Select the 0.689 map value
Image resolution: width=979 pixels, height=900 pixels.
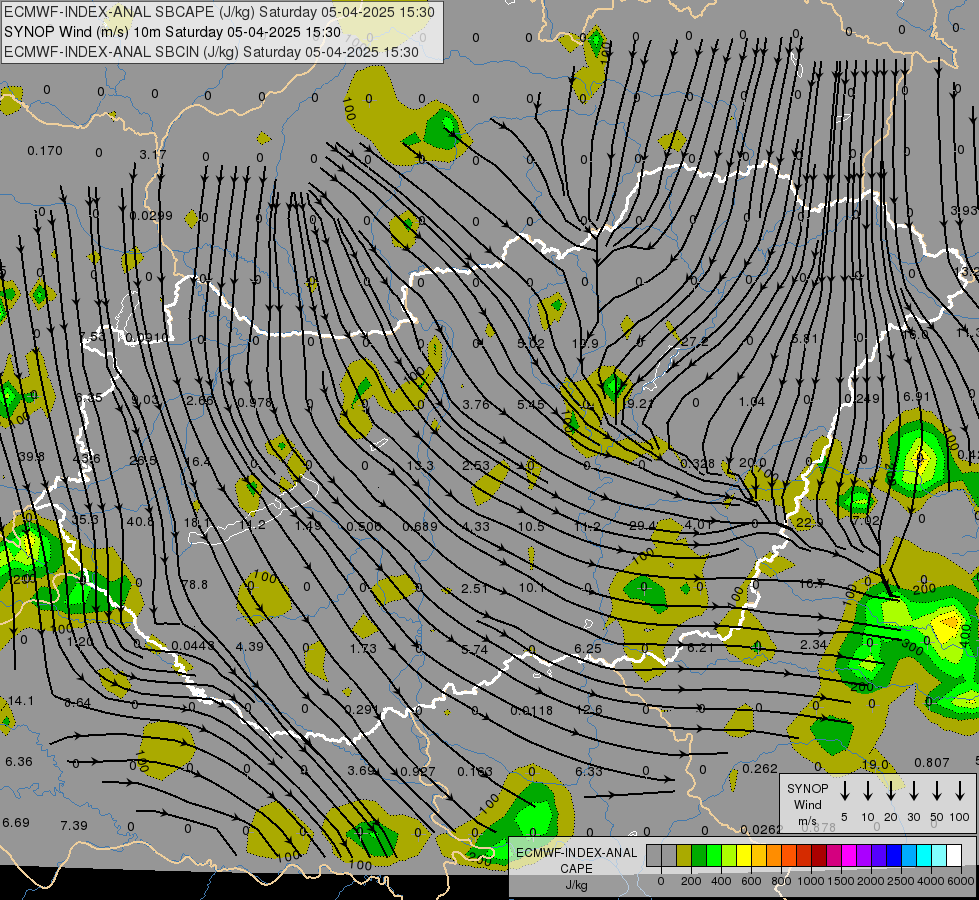coord(420,527)
